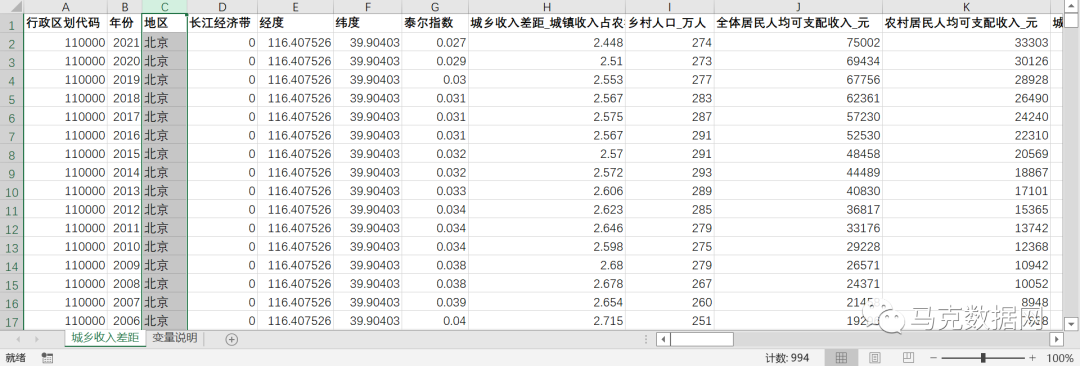The height and width of the screenshot is (366, 1080).
Task: Click the 就绪 status indicator
Action: click(15, 358)
